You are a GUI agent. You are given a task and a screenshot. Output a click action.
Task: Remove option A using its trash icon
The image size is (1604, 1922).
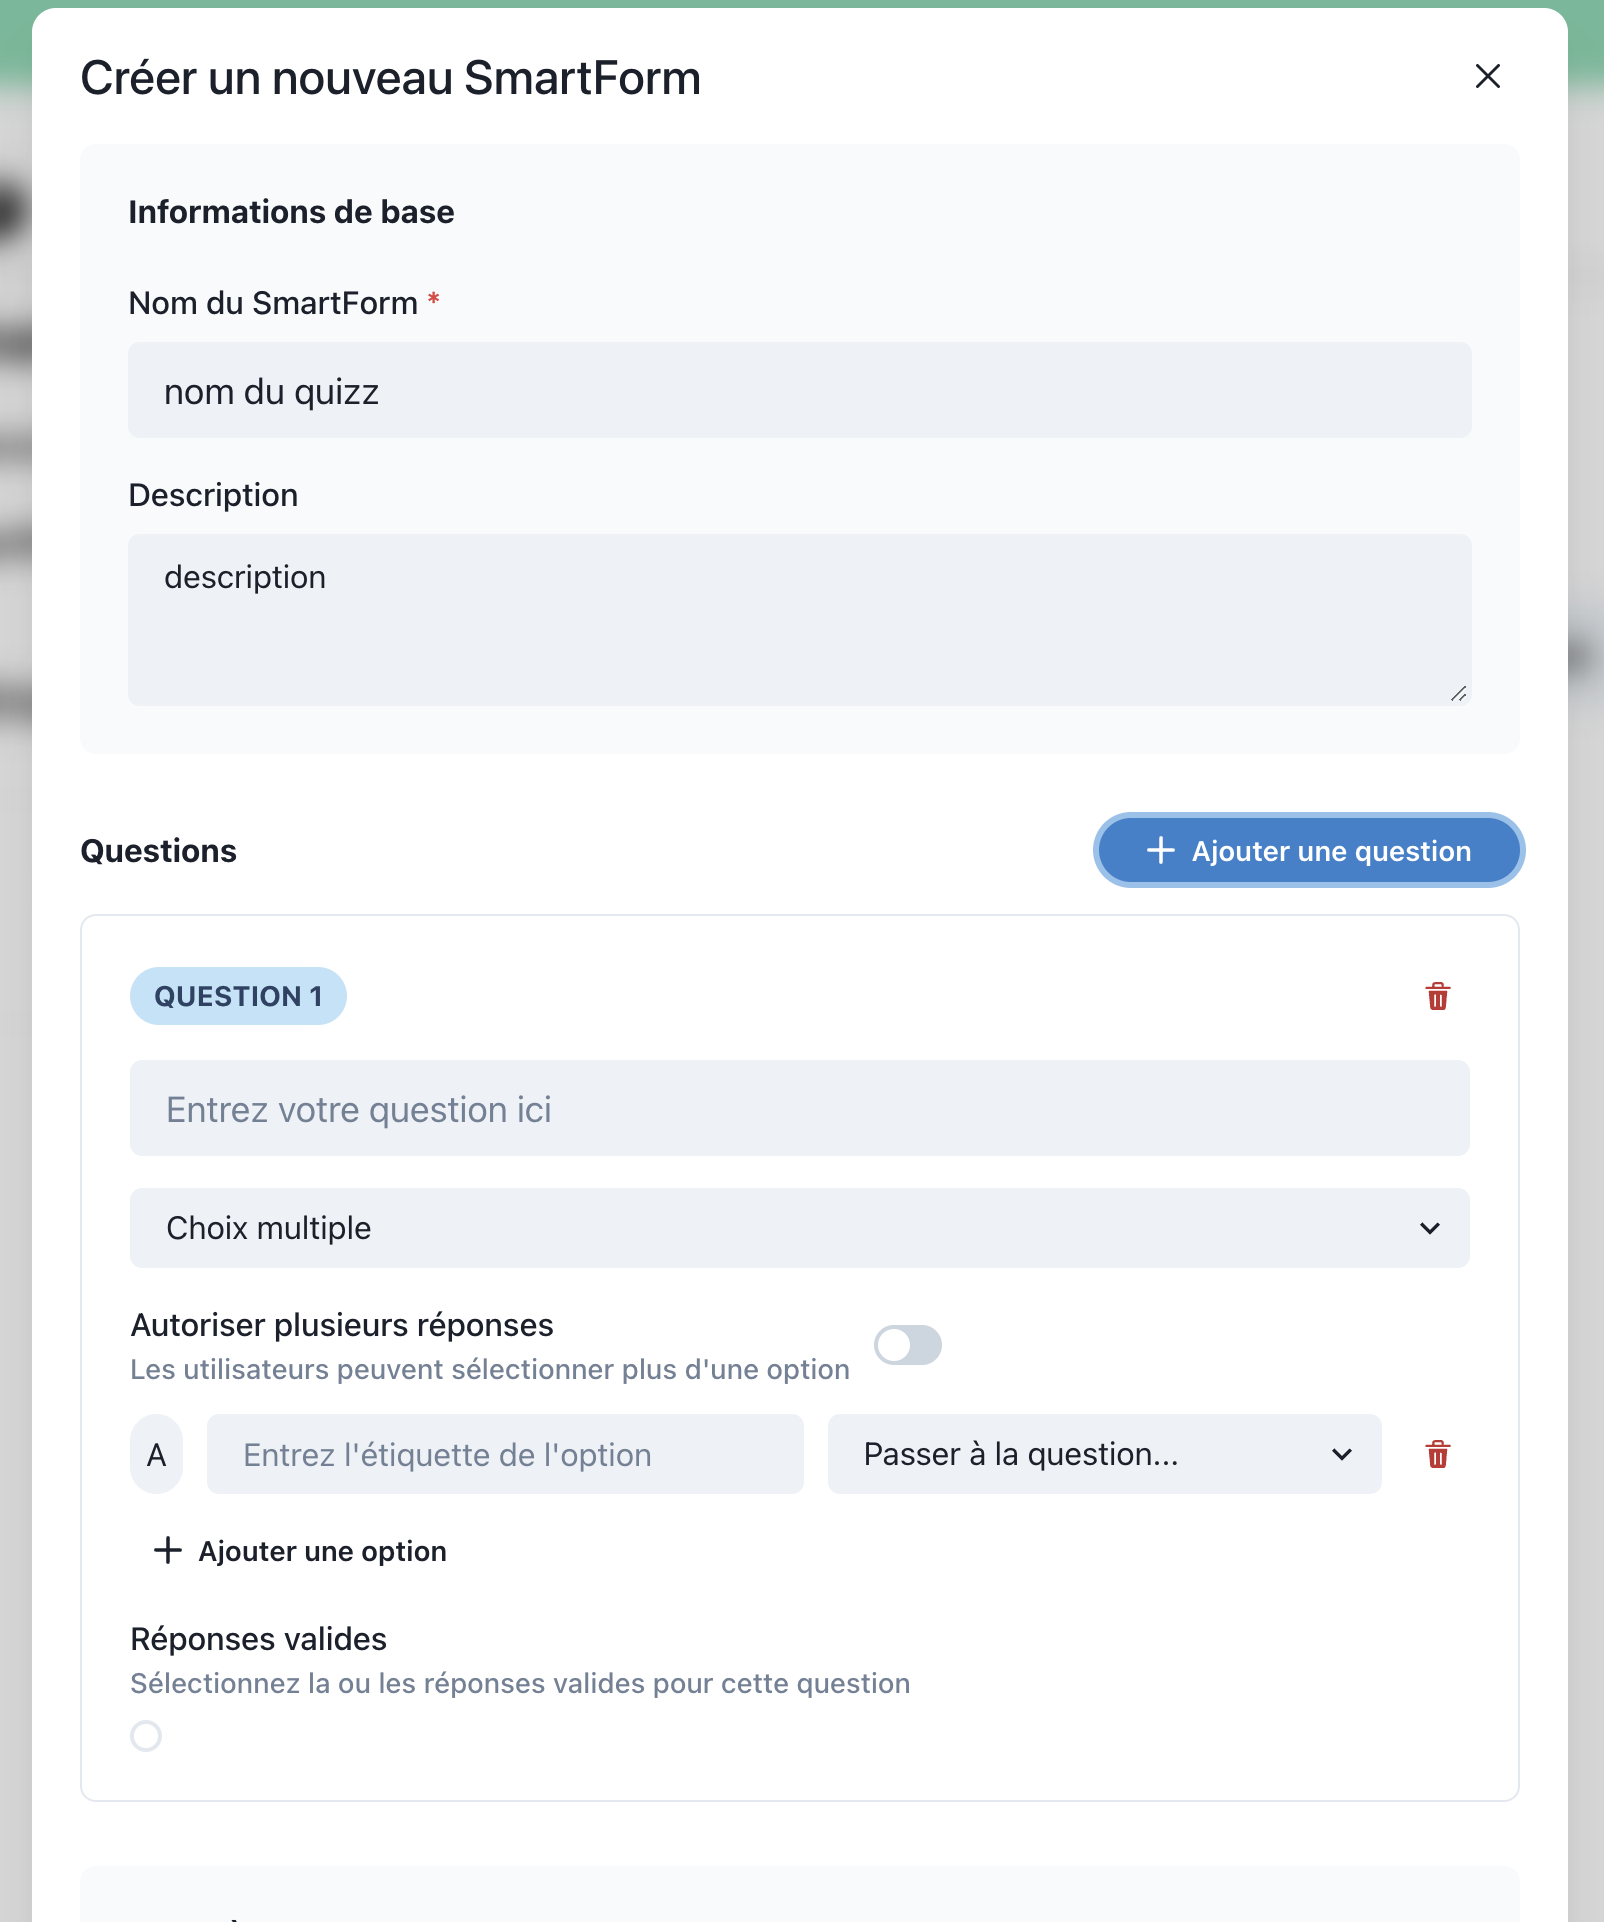(x=1437, y=1454)
